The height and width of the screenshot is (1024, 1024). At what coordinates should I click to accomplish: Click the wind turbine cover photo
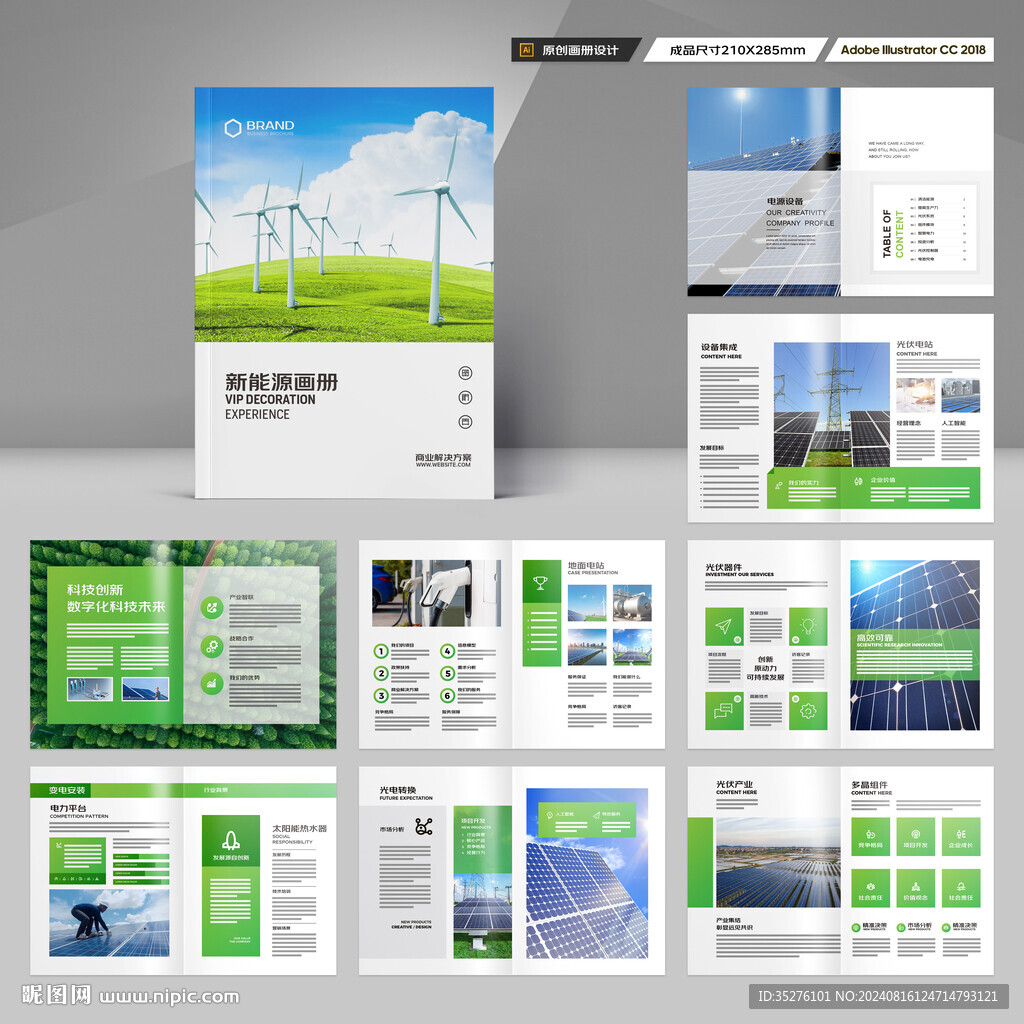pos(344,215)
